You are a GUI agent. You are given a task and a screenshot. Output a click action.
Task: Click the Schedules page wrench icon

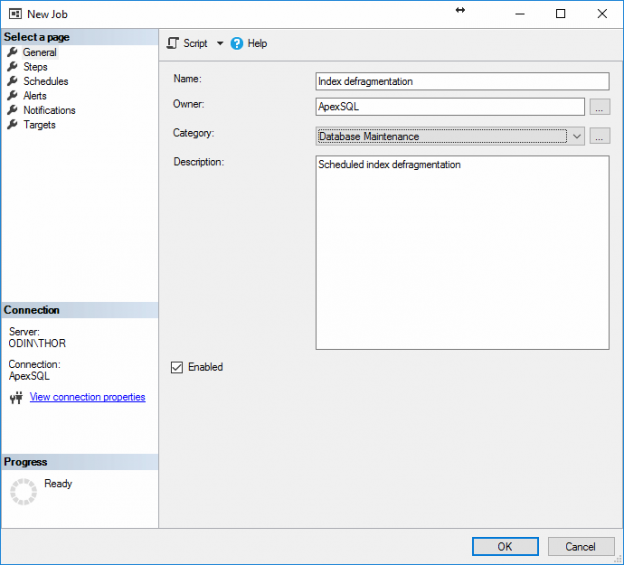coord(12,81)
